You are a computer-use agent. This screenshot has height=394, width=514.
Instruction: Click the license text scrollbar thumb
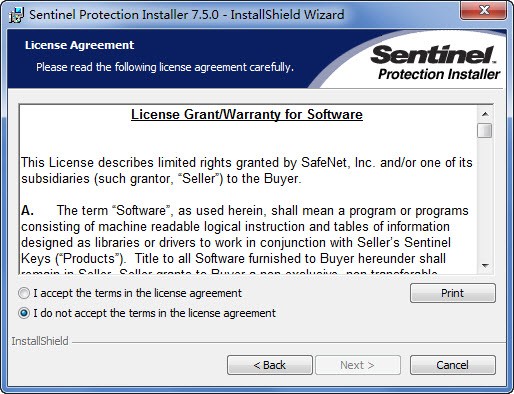[x=485, y=130]
